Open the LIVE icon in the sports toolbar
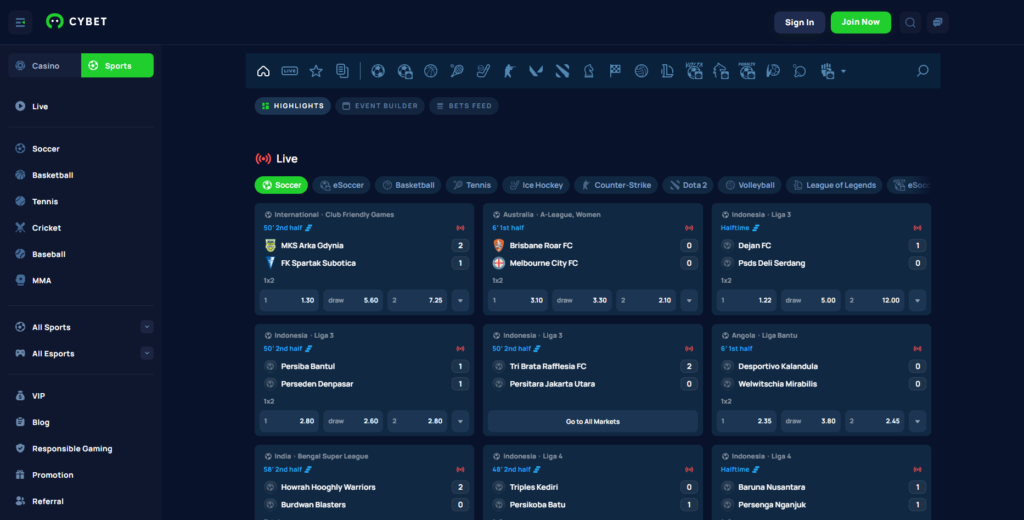Screen dimensions: 1024x520 click(289, 71)
